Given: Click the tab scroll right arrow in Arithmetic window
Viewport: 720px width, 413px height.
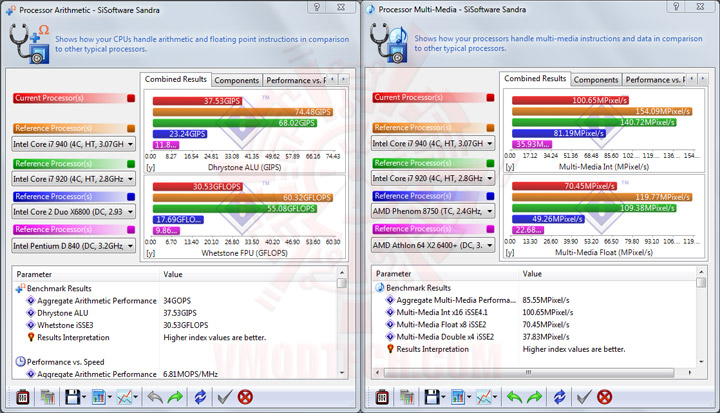Looking at the screenshot, I should coord(343,79).
